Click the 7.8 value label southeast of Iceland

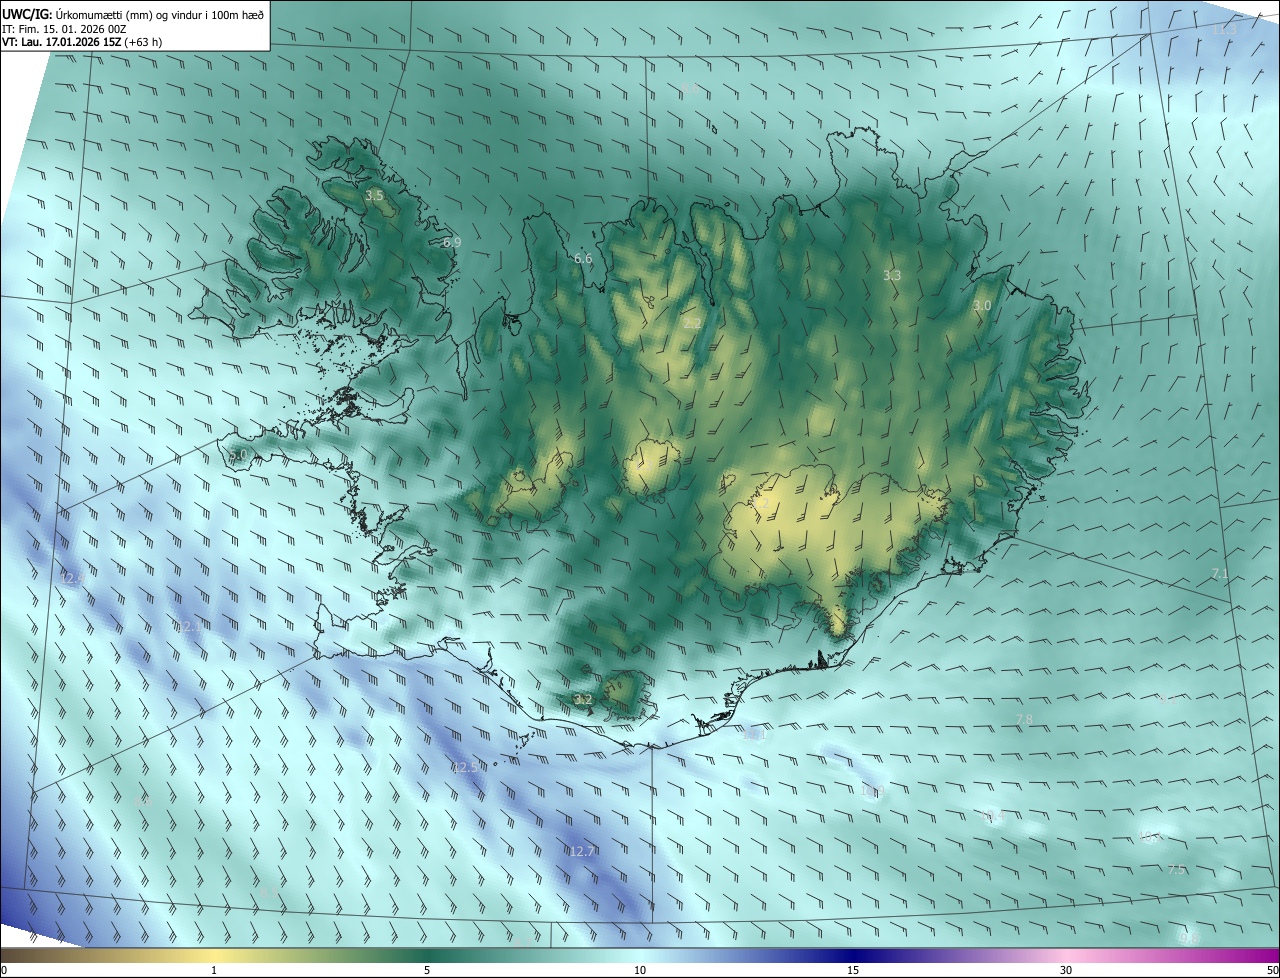(1024, 720)
